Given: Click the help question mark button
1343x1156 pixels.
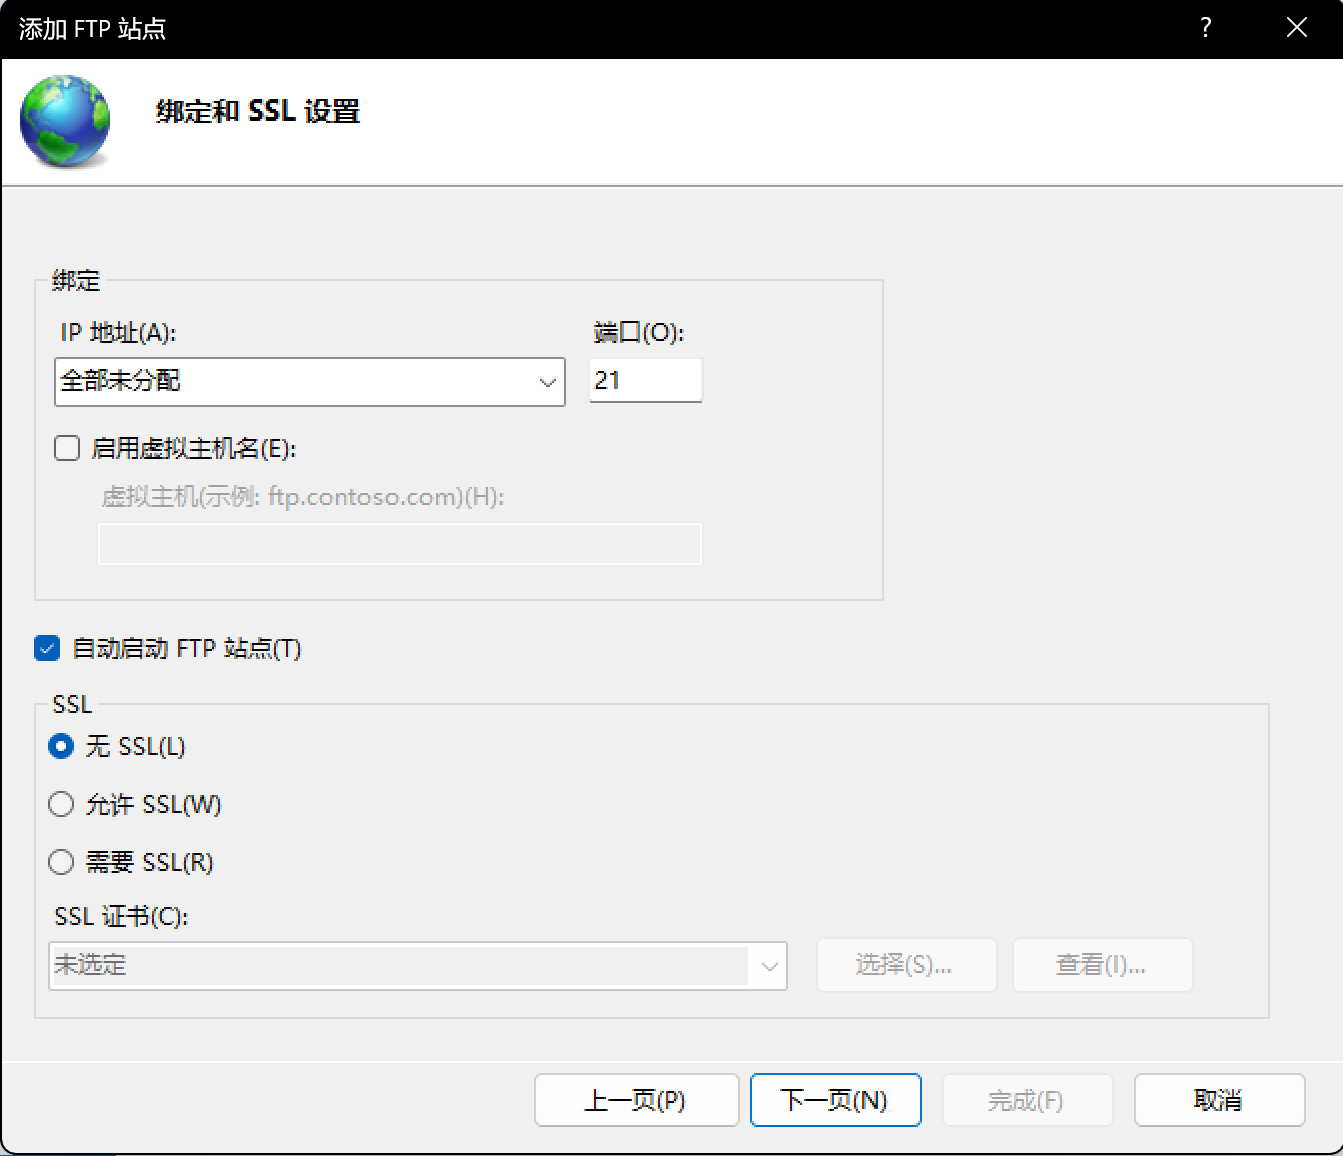Looking at the screenshot, I should tap(1206, 28).
